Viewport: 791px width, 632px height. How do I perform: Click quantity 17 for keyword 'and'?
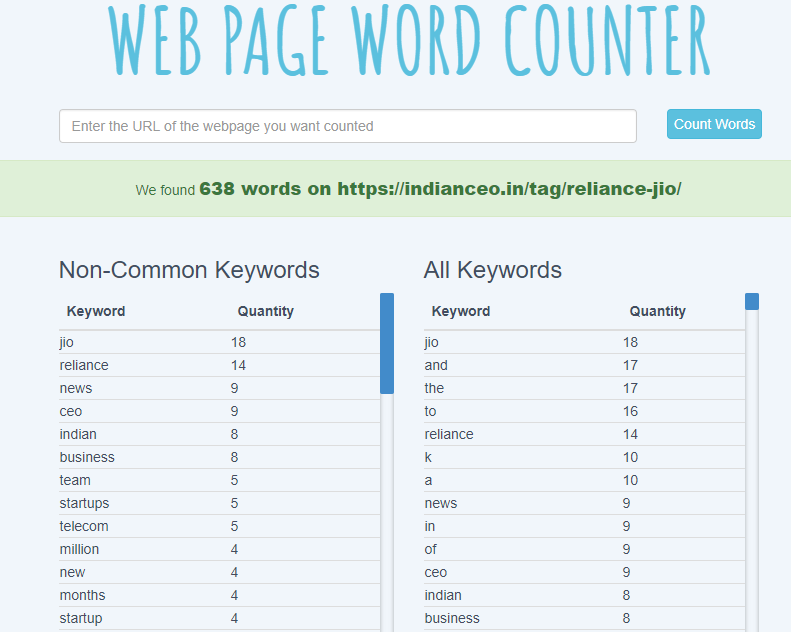630,365
